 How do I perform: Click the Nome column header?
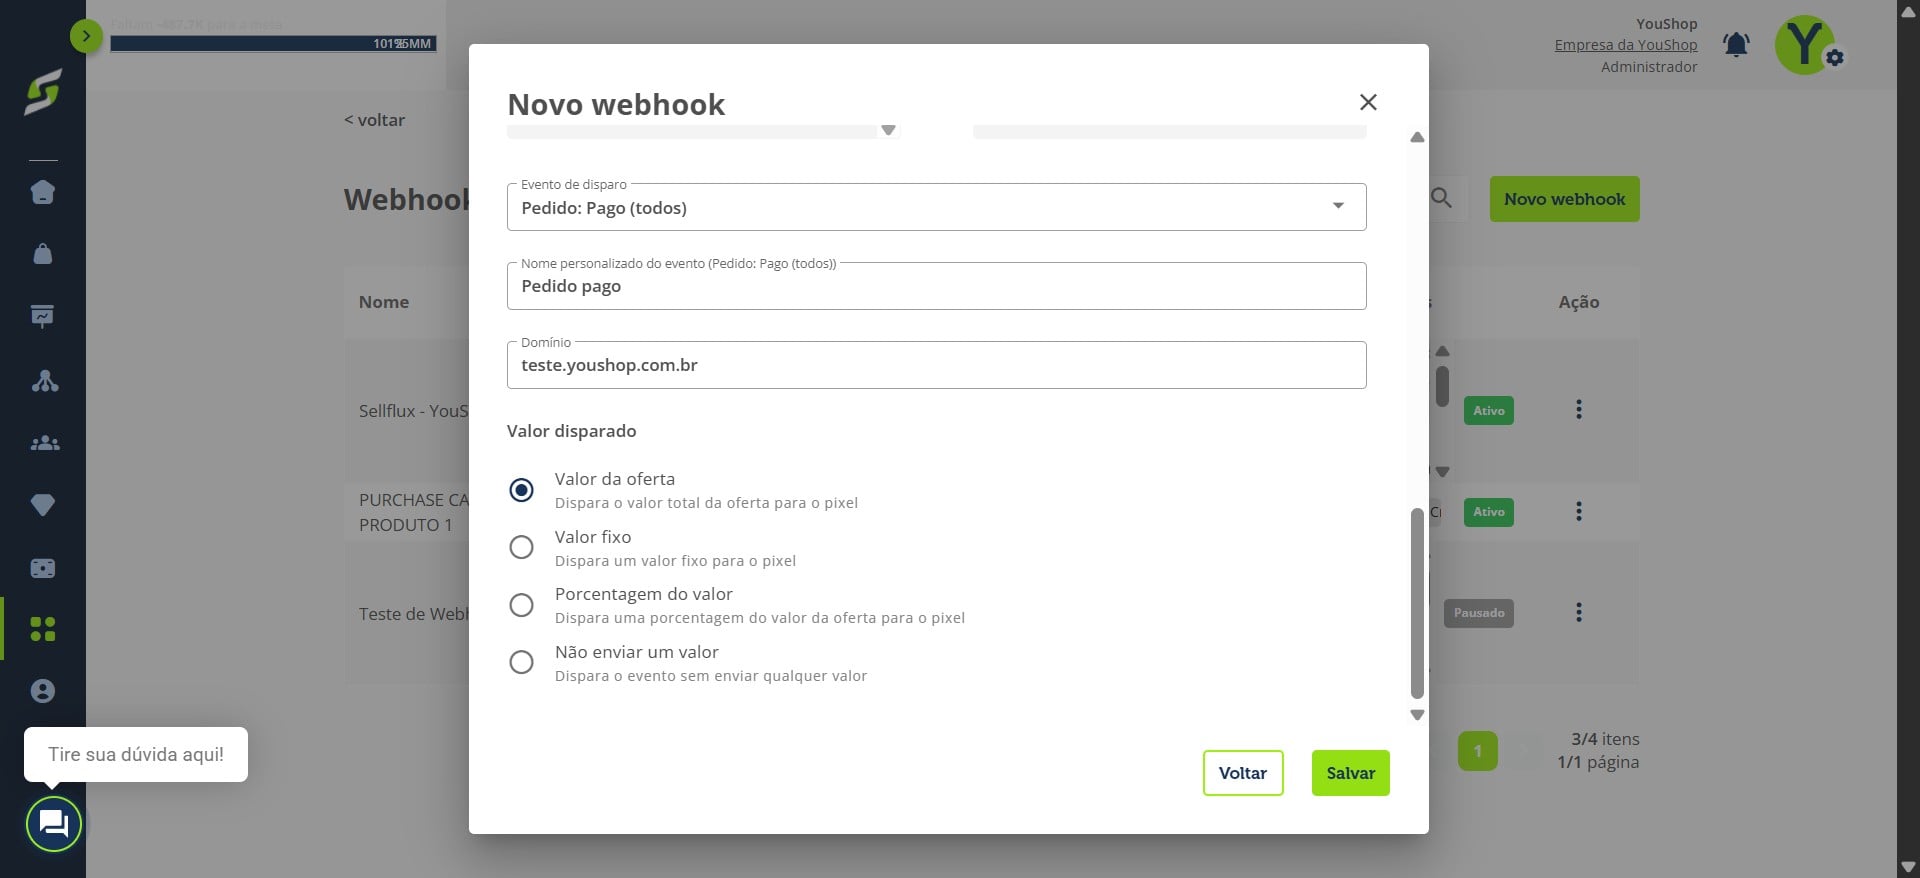384,302
